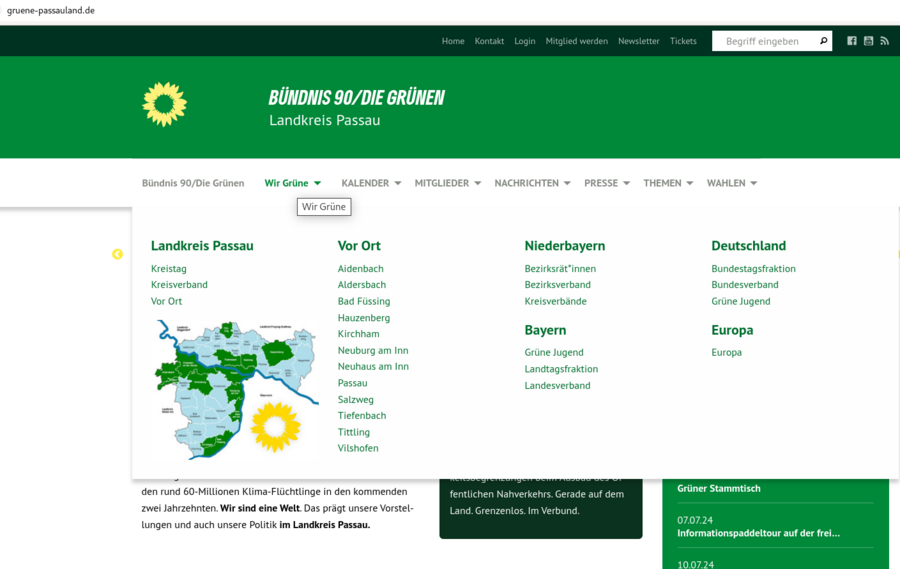
Task: Select Tittling entry
Action: [x=354, y=432]
